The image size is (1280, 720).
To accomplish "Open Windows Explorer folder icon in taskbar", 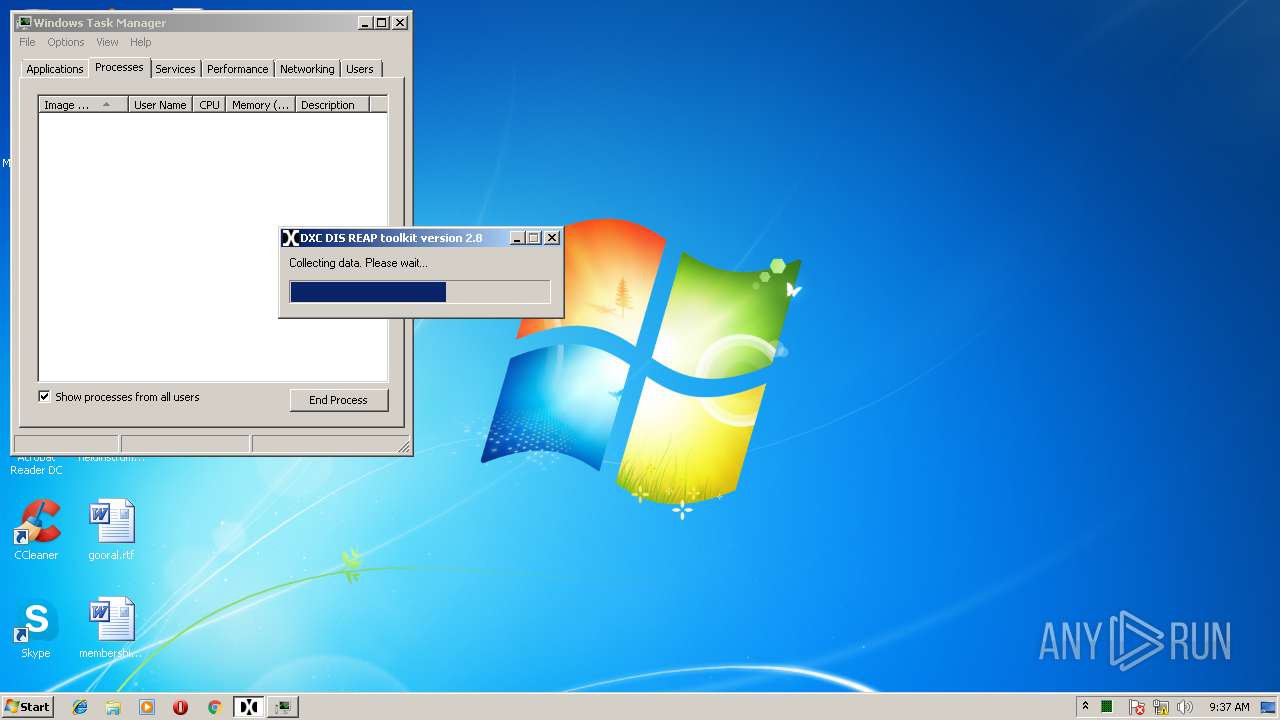I will (113, 707).
